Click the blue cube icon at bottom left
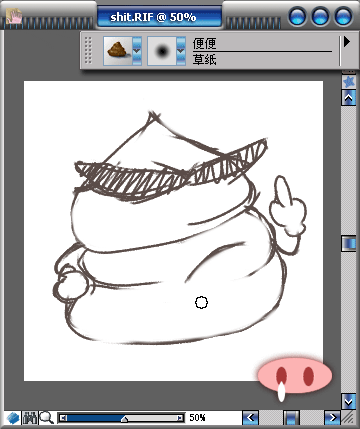Viewport: 360px width, 429px height. [x=13, y=418]
